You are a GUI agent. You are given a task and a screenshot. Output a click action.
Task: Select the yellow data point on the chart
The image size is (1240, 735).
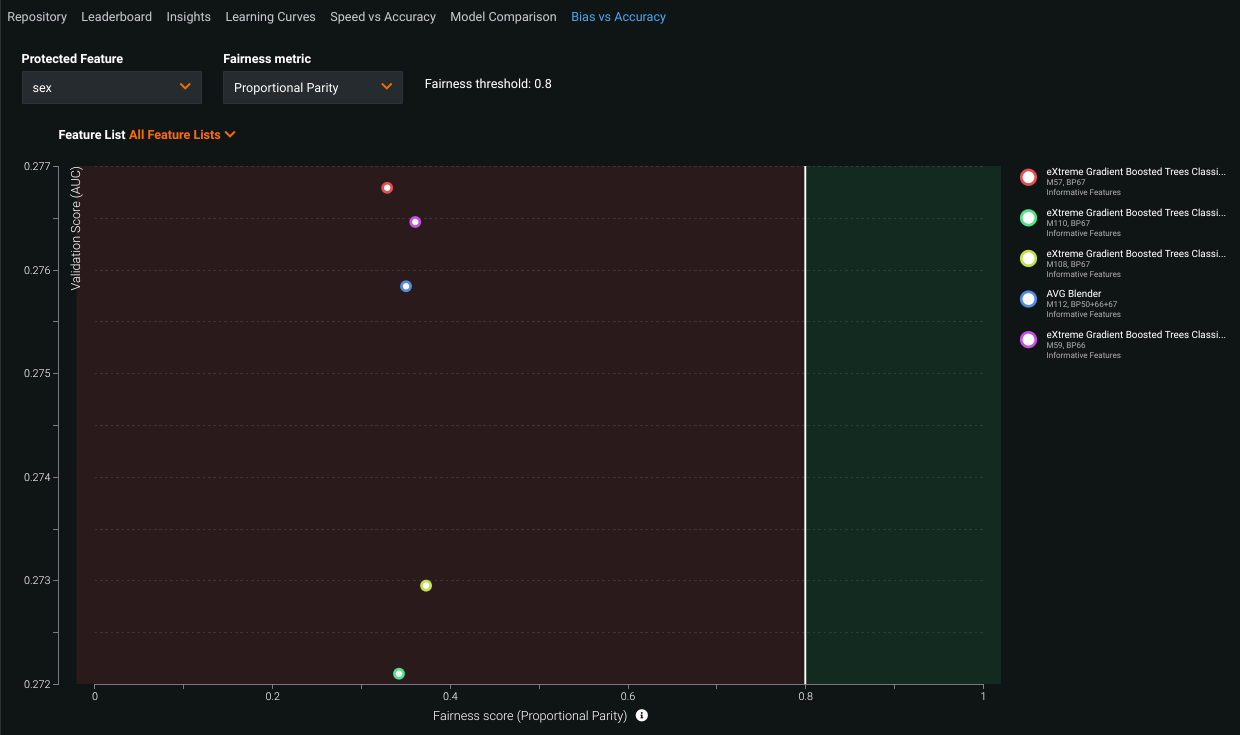click(426, 586)
